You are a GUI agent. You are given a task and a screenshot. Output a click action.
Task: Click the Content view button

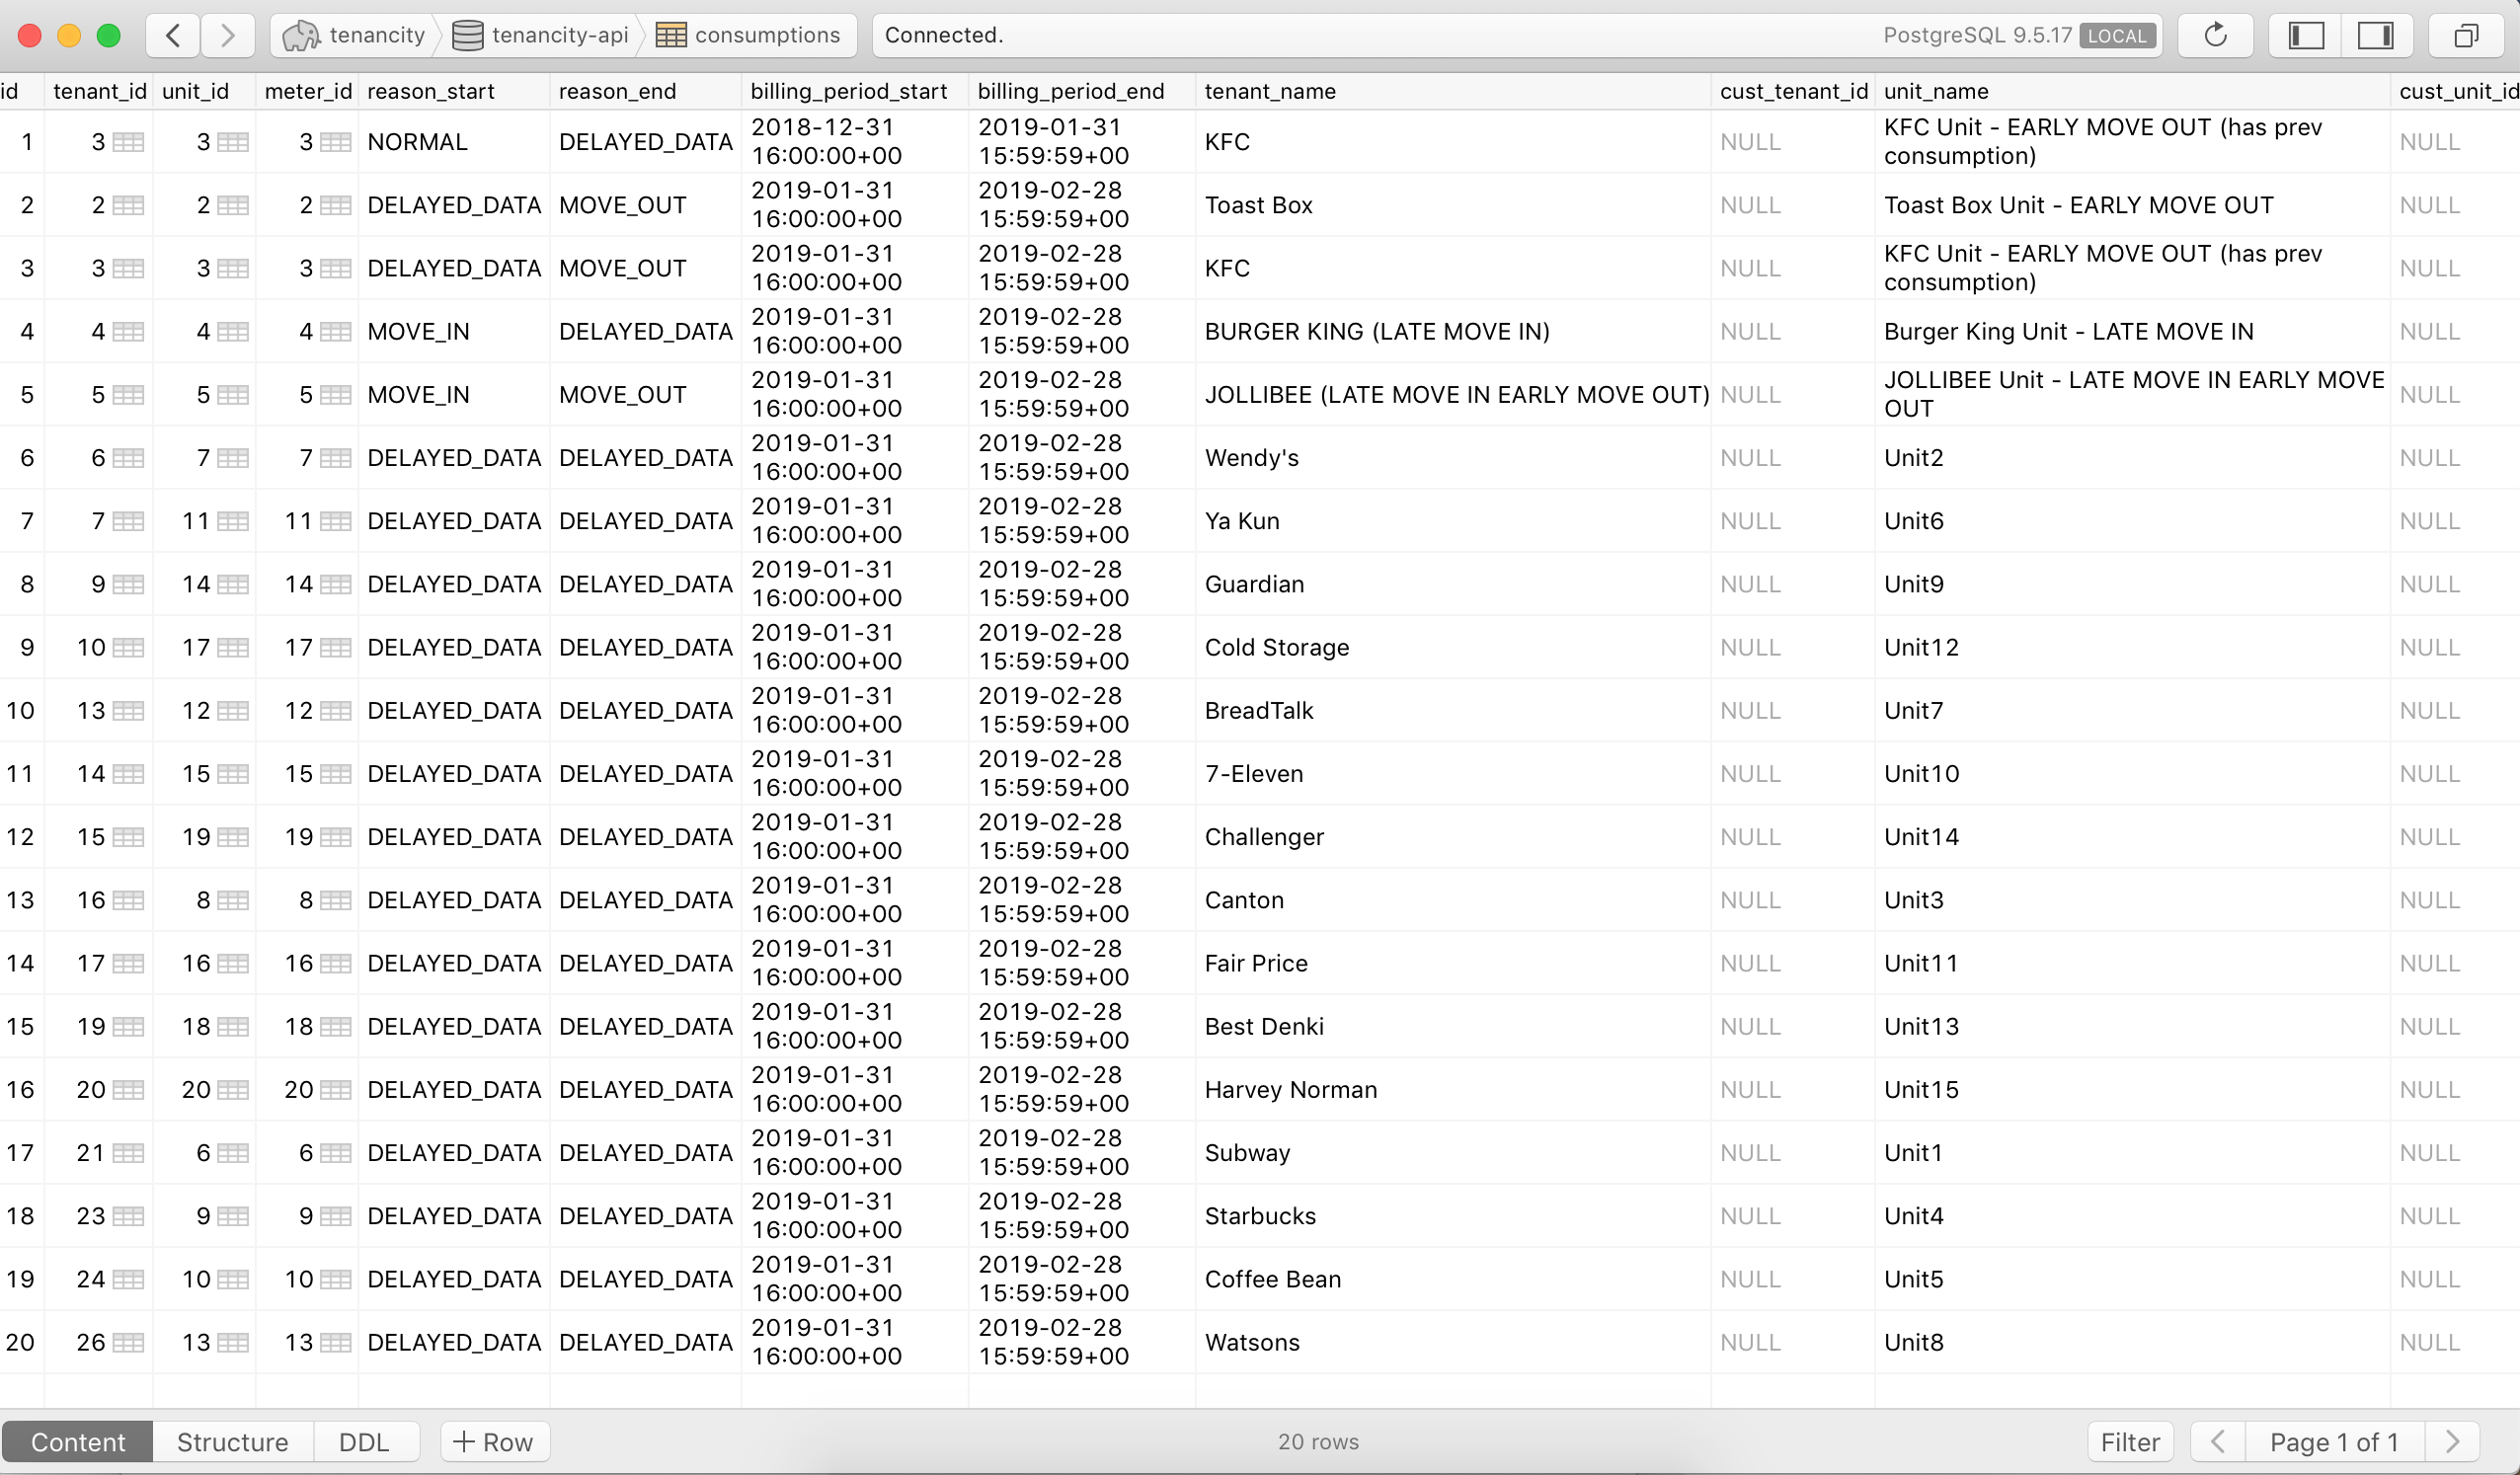point(77,1439)
